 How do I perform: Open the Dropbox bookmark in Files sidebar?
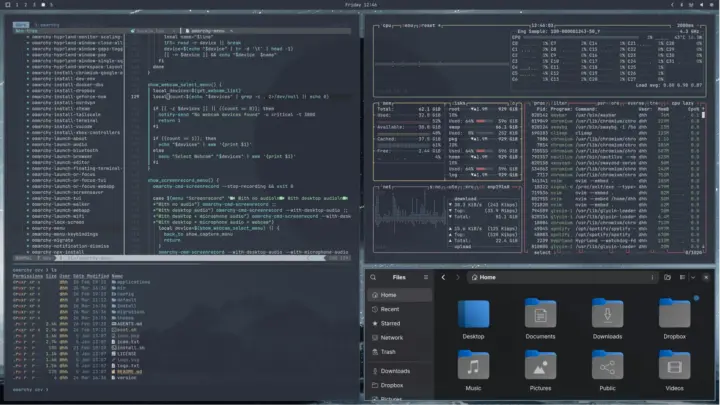pos(399,385)
